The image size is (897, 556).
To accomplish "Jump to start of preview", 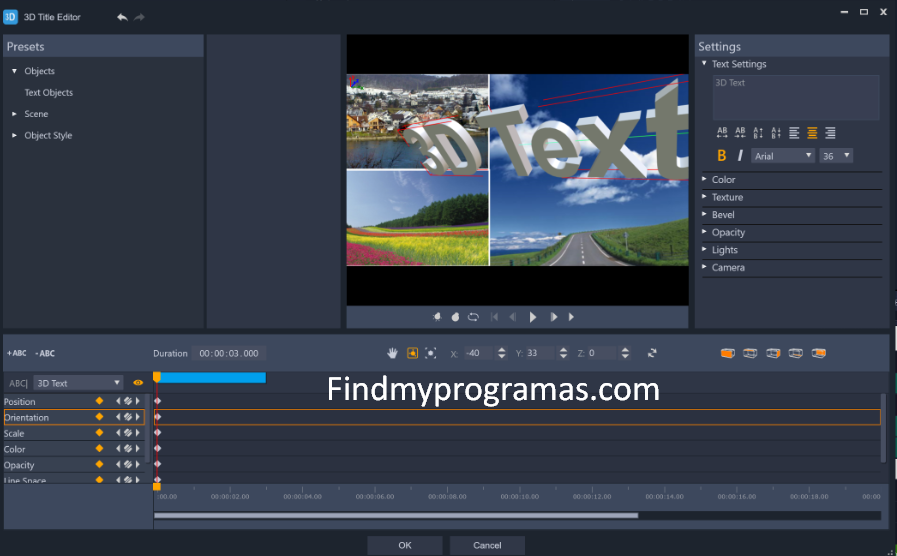I will [x=494, y=317].
